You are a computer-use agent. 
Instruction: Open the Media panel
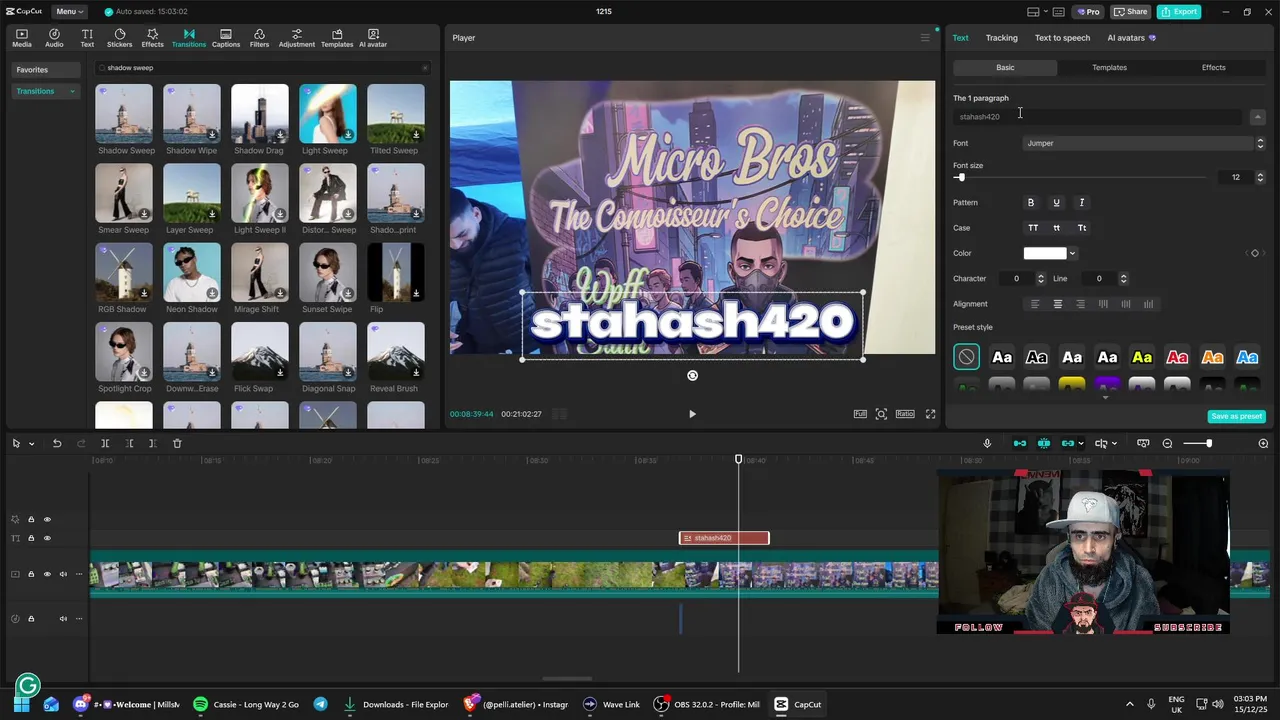(21, 38)
